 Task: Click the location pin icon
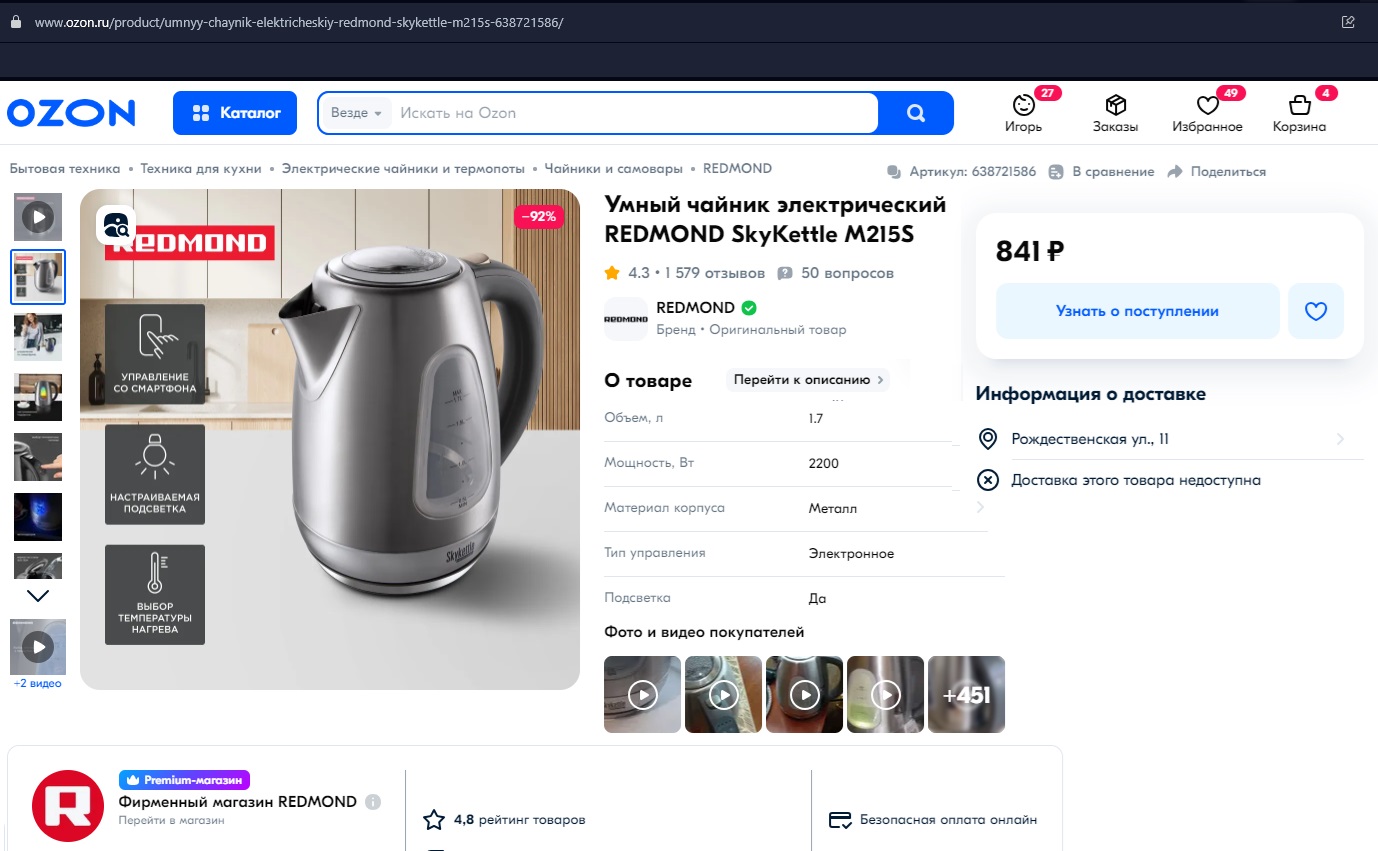coord(988,439)
